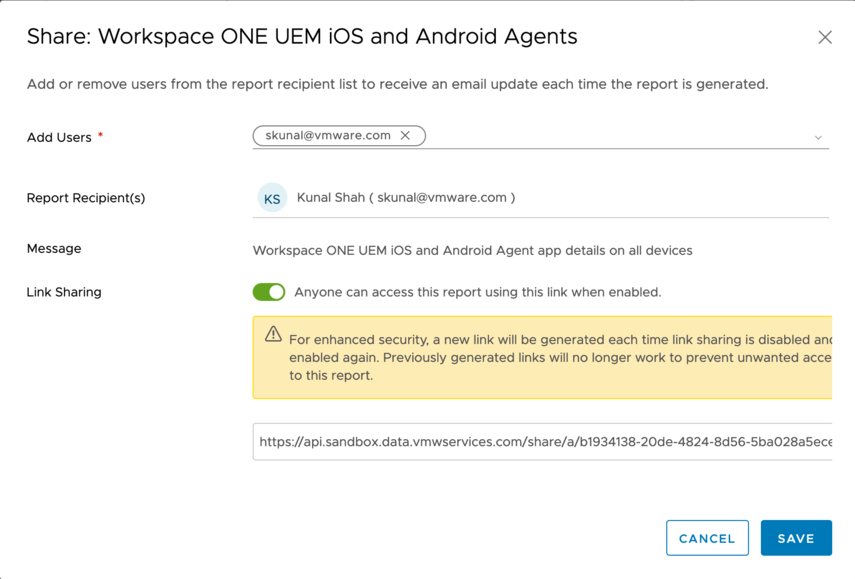Save the sharing settings
The image size is (855, 579).
pos(796,538)
